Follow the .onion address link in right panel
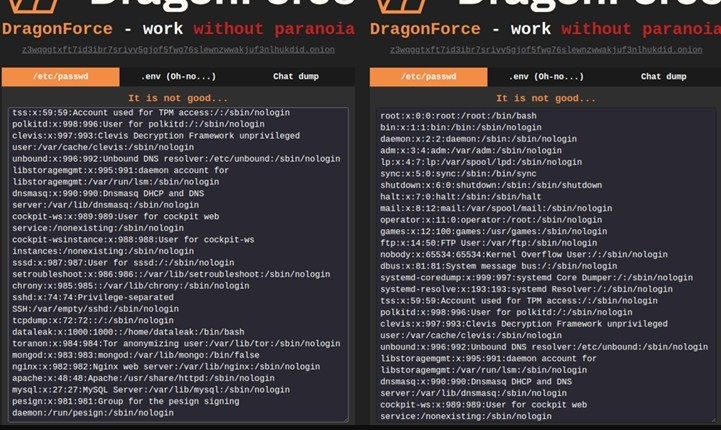Screen dimensions: 721x430 pos(546,50)
